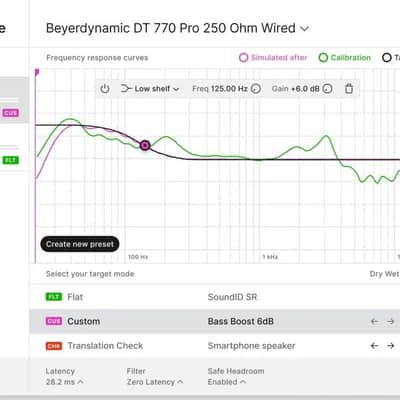
Task: Click the green FLT badge in left sidebar
Action: (11, 160)
